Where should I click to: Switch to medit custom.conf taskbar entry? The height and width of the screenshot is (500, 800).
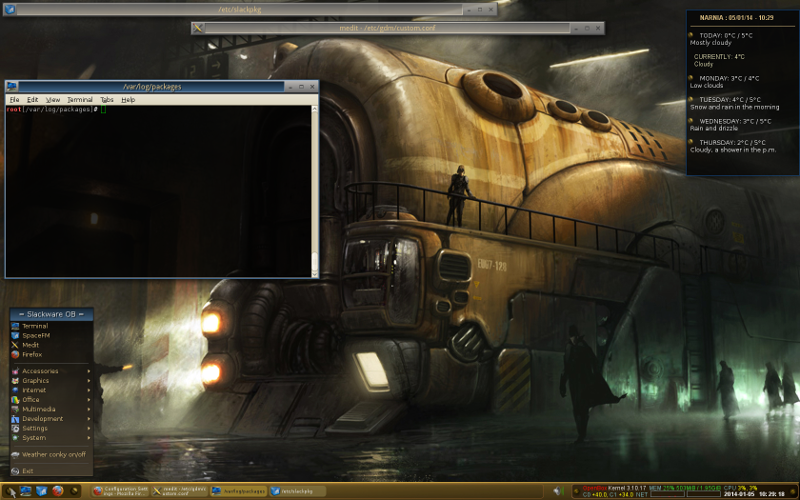pos(180,491)
